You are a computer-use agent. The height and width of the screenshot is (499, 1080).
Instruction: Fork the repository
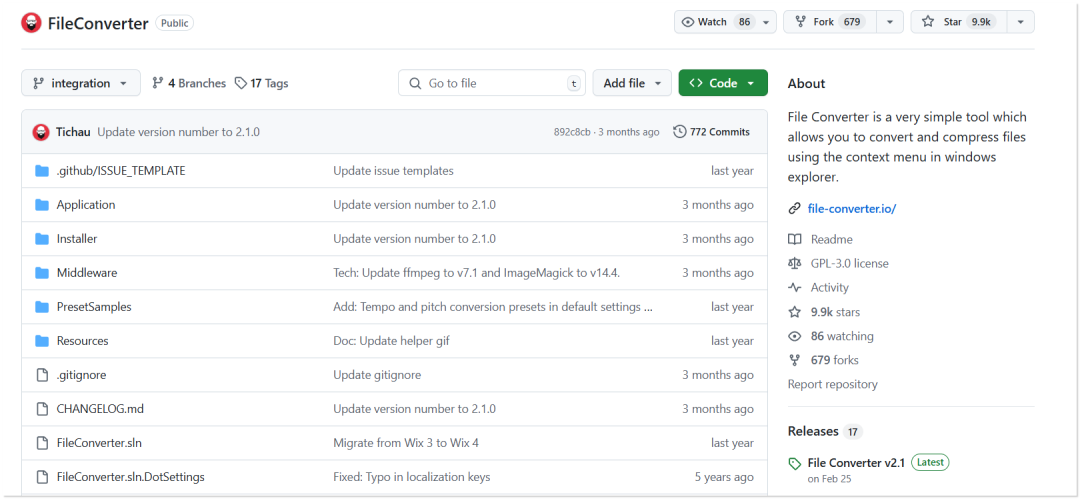pos(816,22)
